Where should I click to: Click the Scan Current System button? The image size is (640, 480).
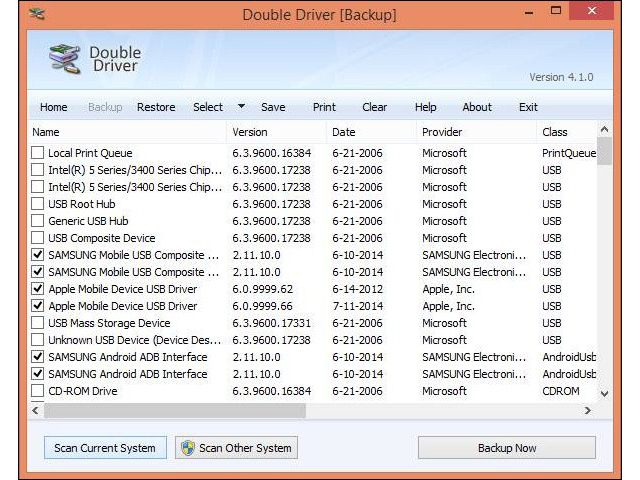(105, 448)
